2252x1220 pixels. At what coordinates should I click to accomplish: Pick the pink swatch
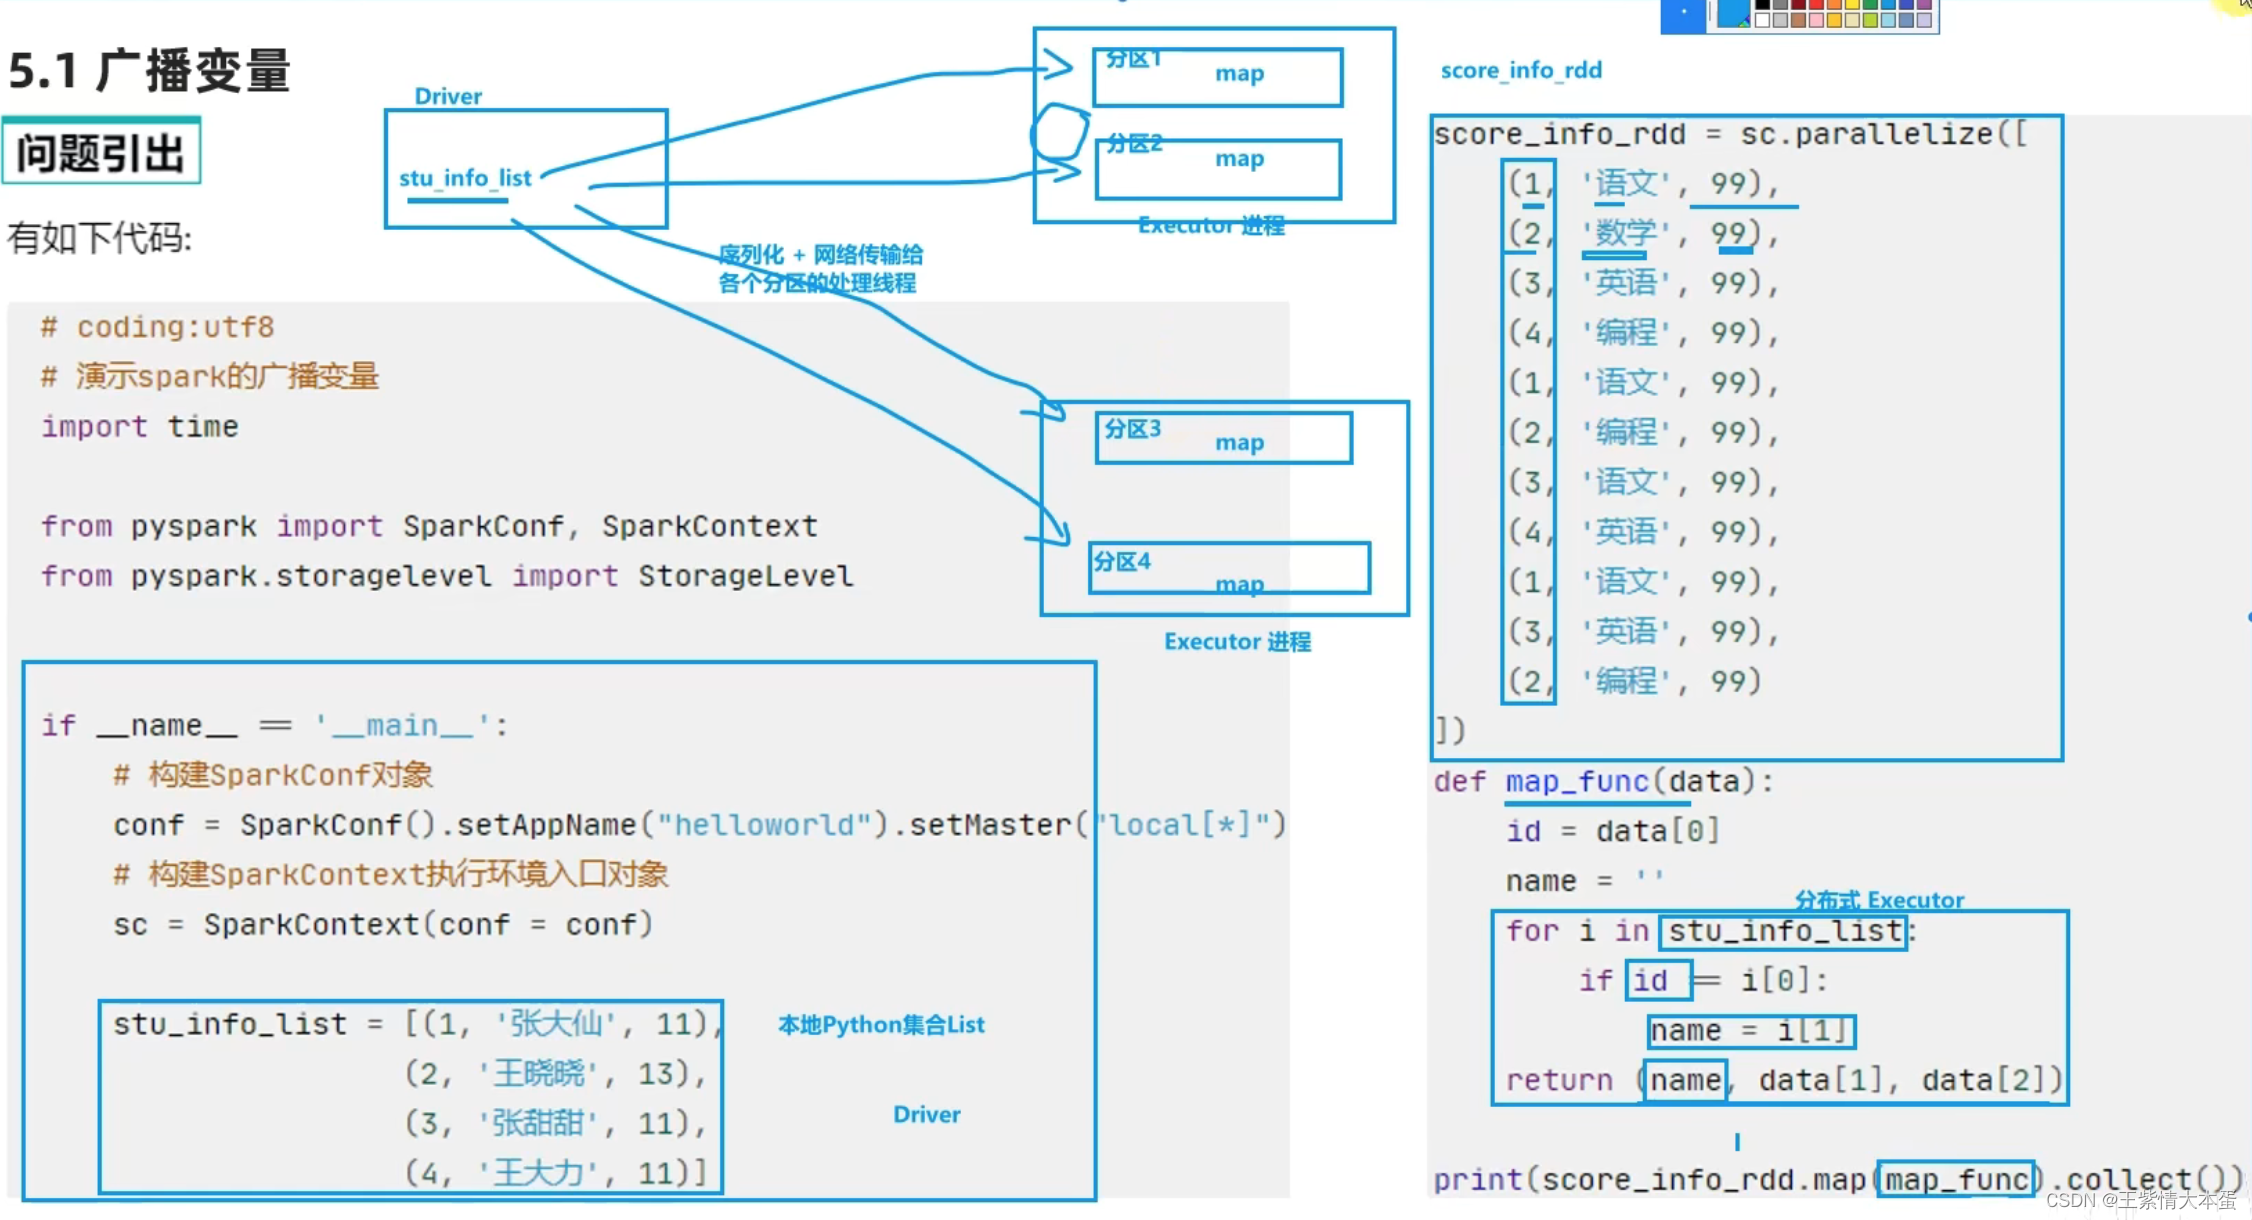[x=1817, y=20]
